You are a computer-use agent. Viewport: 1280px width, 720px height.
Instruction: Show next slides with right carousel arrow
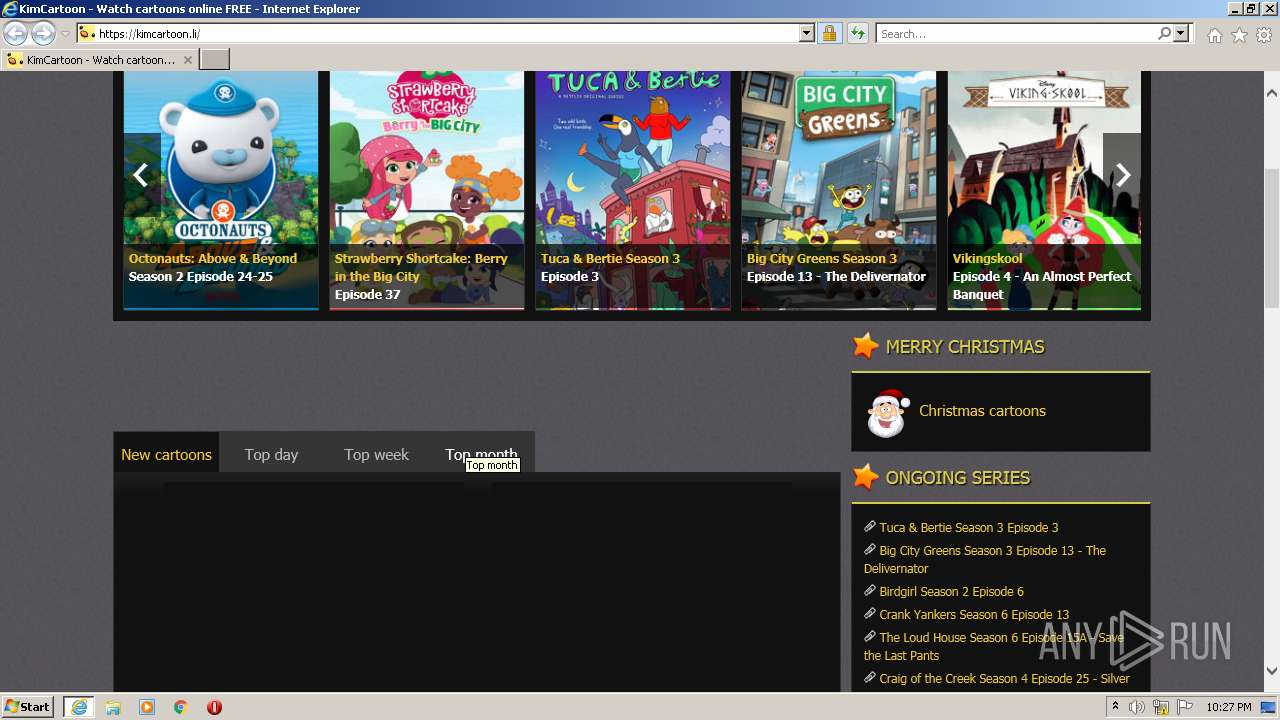point(1122,175)
